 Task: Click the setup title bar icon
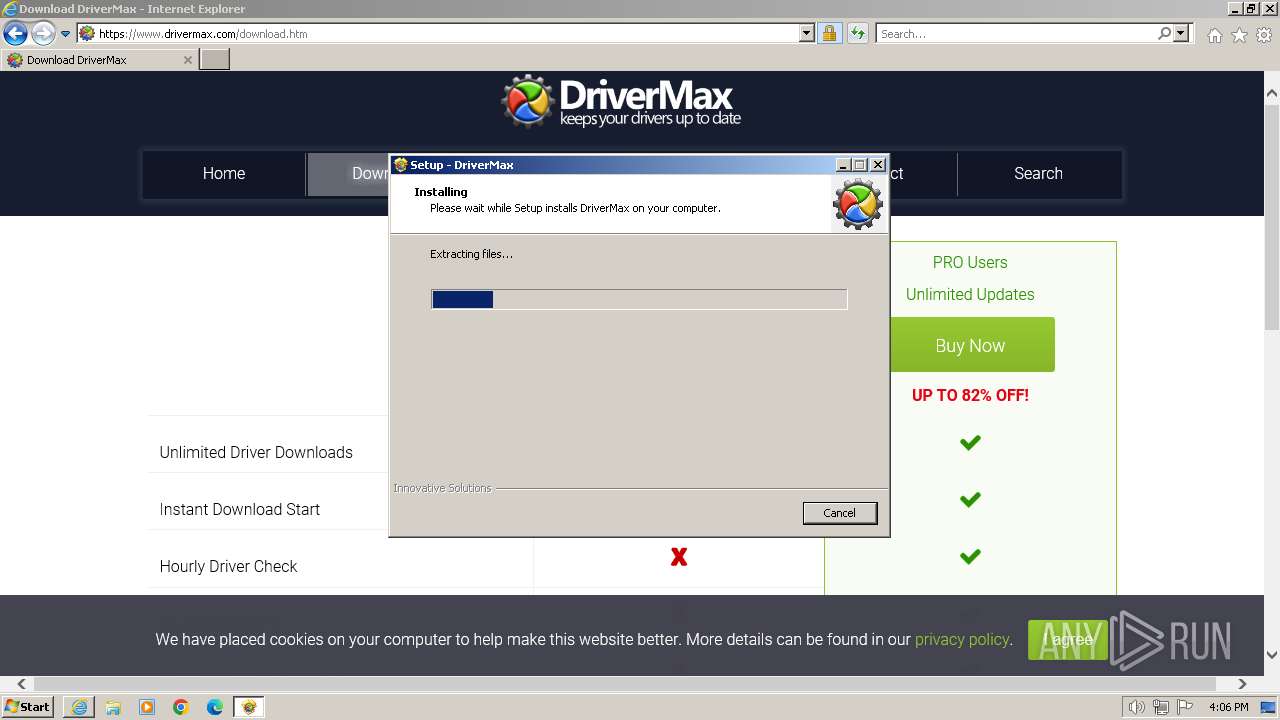pos(401,165)
